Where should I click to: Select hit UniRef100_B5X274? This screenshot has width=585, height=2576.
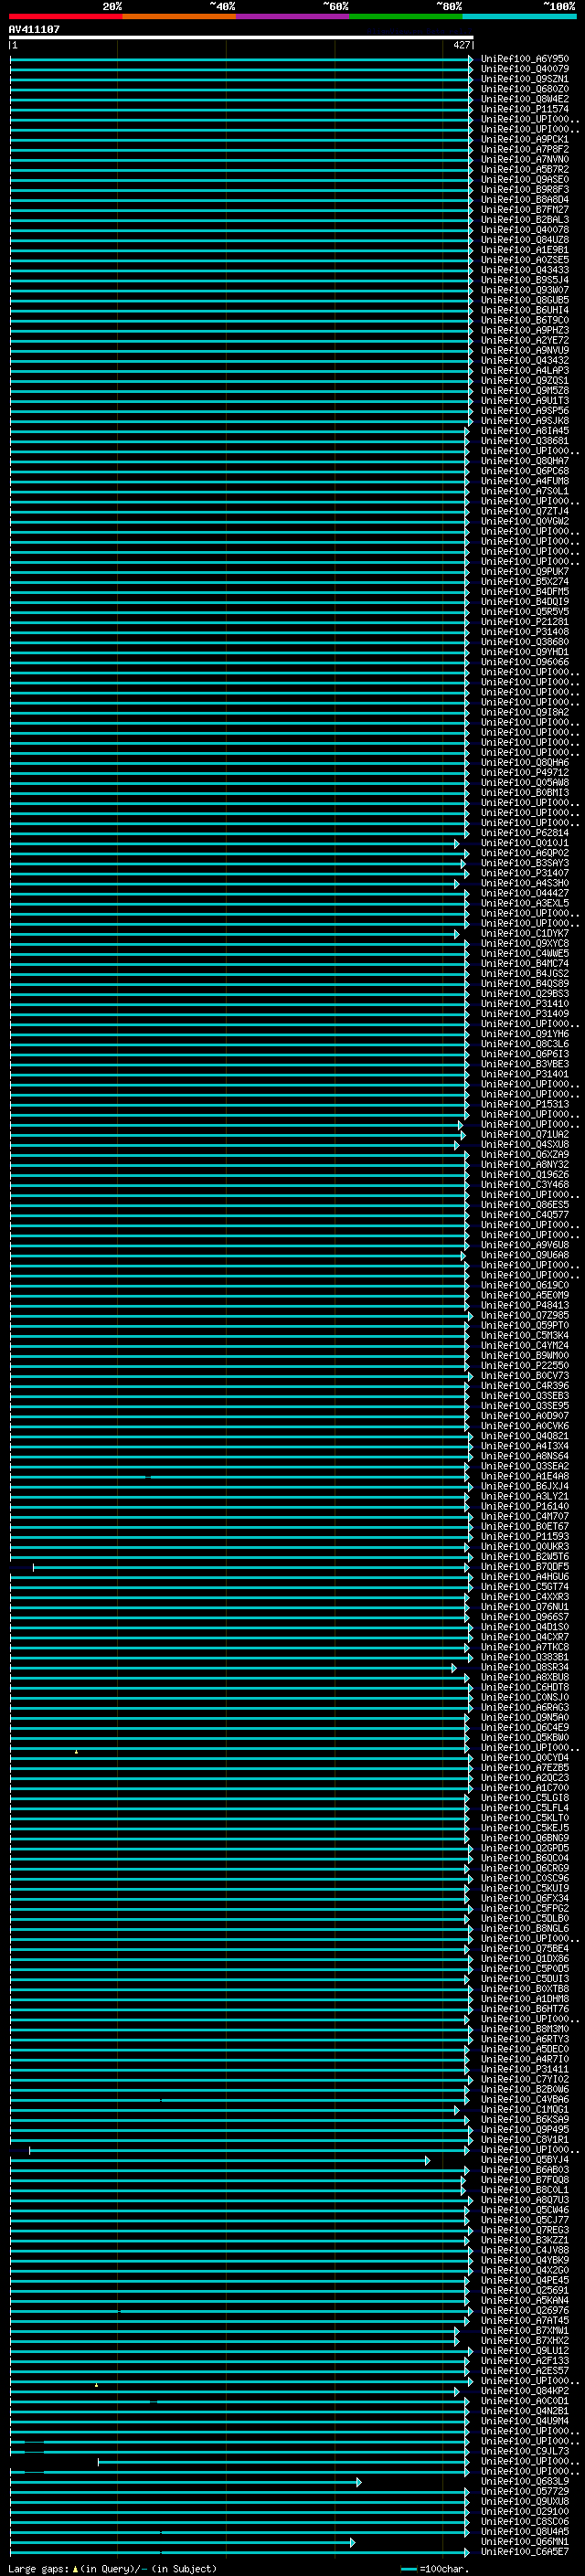coord(524,581)
